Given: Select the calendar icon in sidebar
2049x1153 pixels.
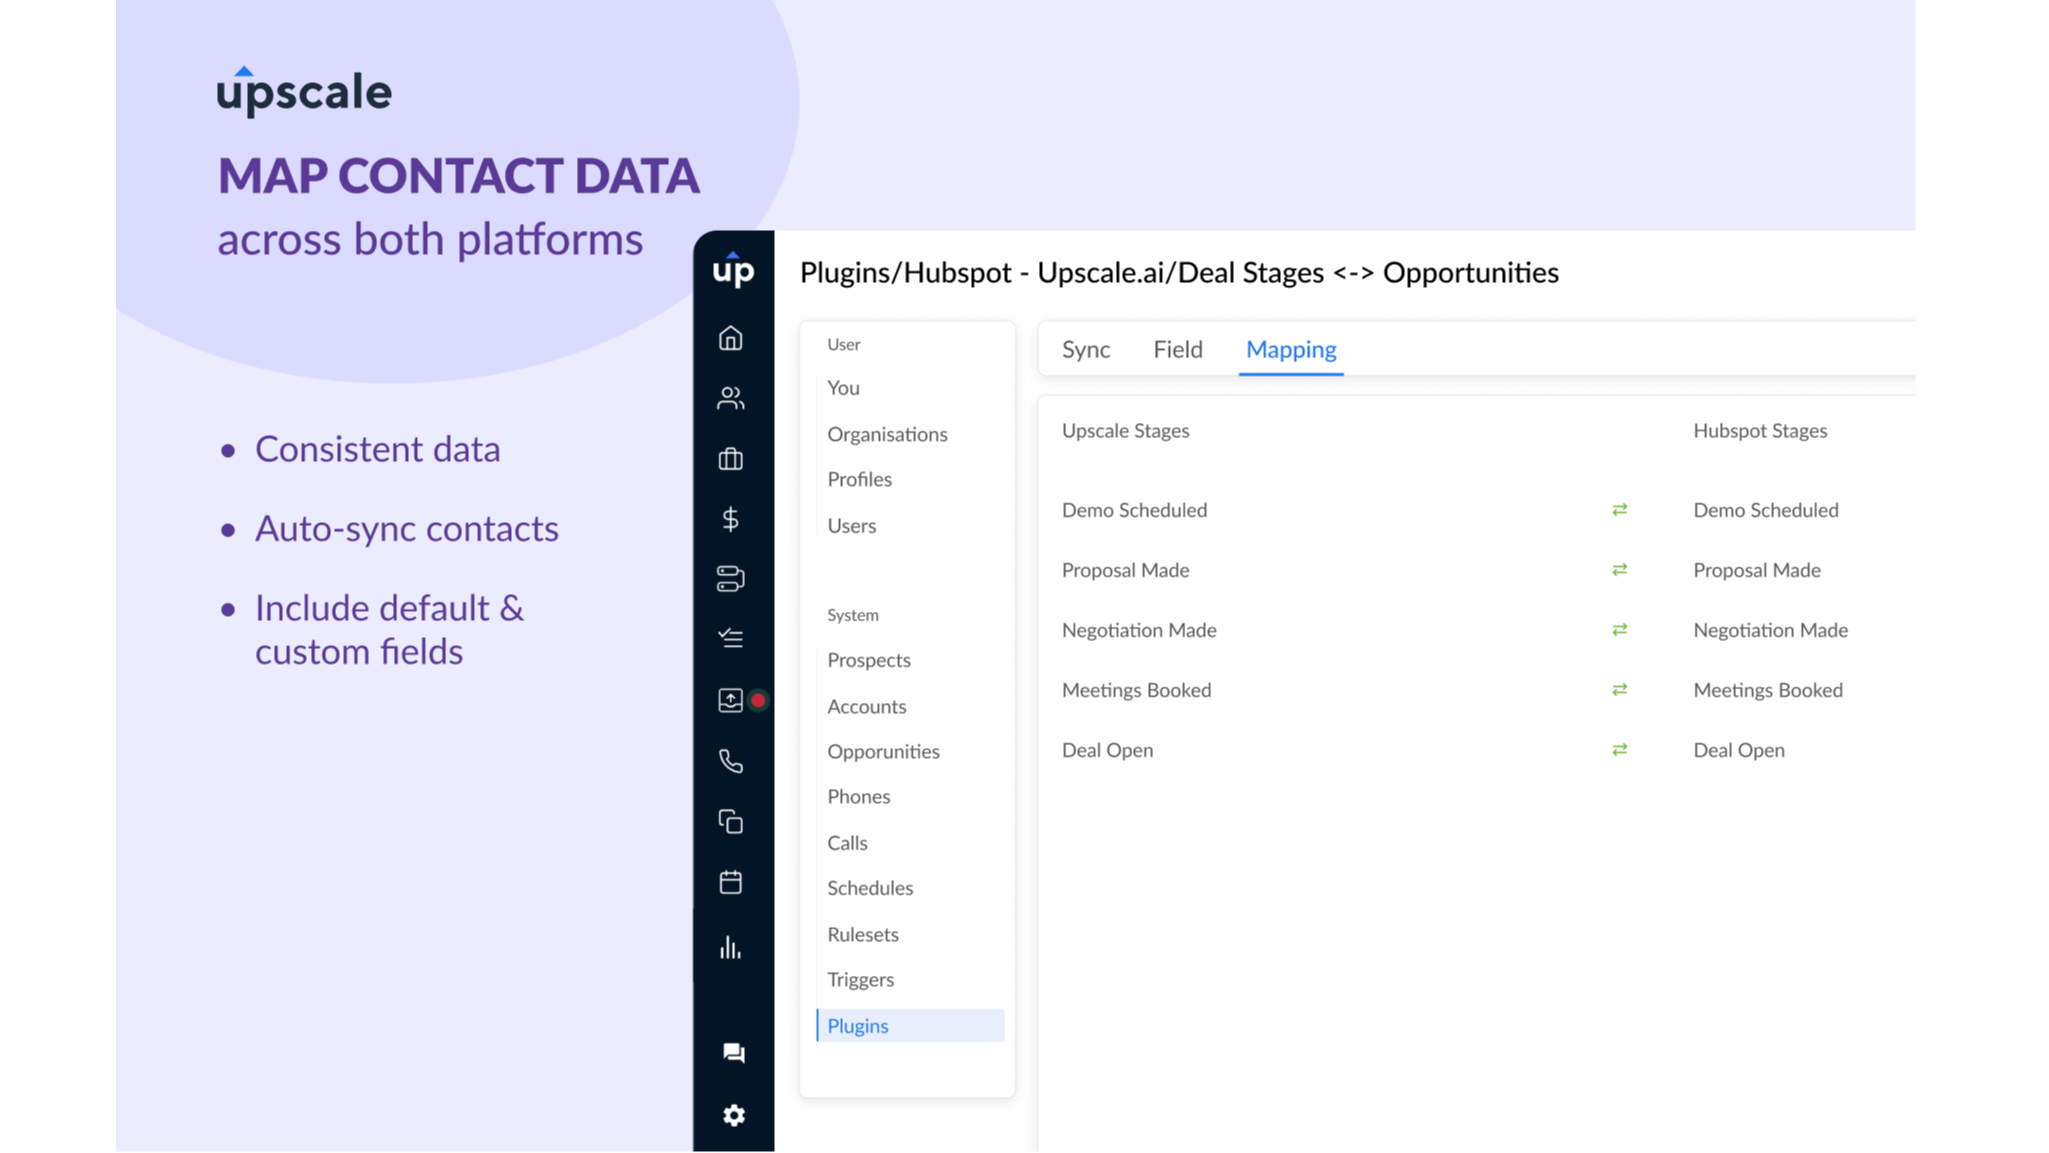Looking at the screenshot, I should [731, 882].
